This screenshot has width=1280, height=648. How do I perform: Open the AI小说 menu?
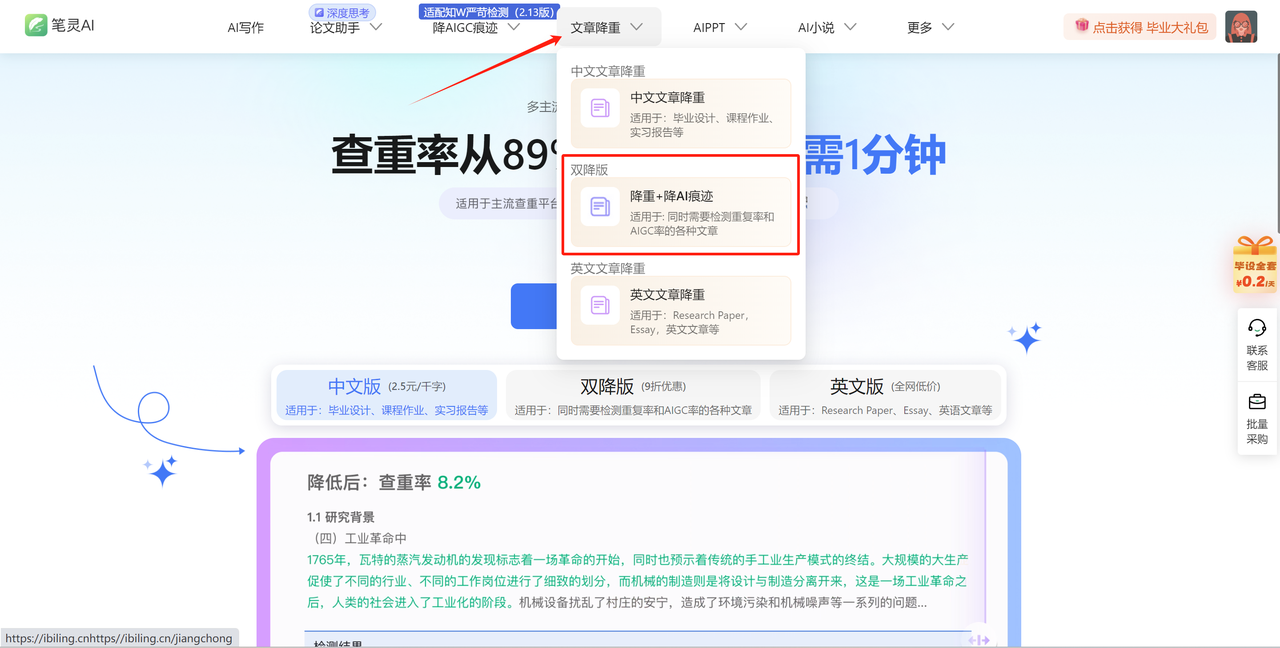pos(816,28)
